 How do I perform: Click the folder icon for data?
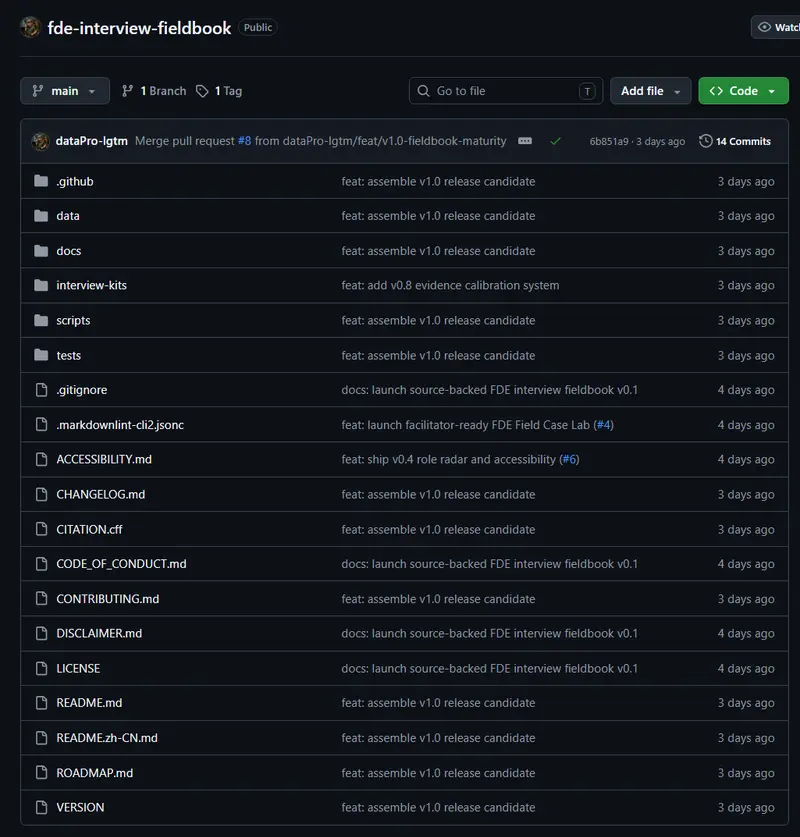click(41, 216)
